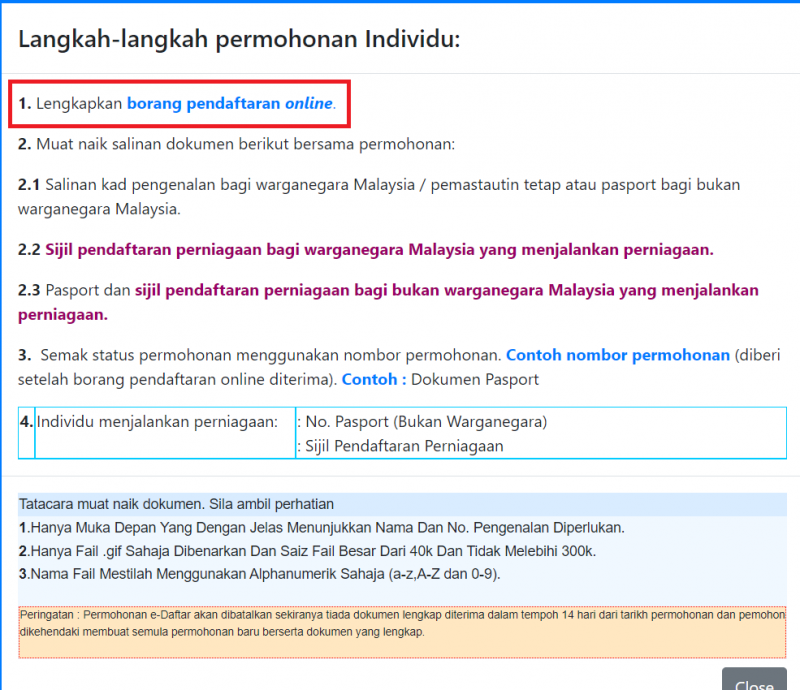800x690 pixels.
Task: Click the orange Peringatan warning box
Action: [400, 632]
